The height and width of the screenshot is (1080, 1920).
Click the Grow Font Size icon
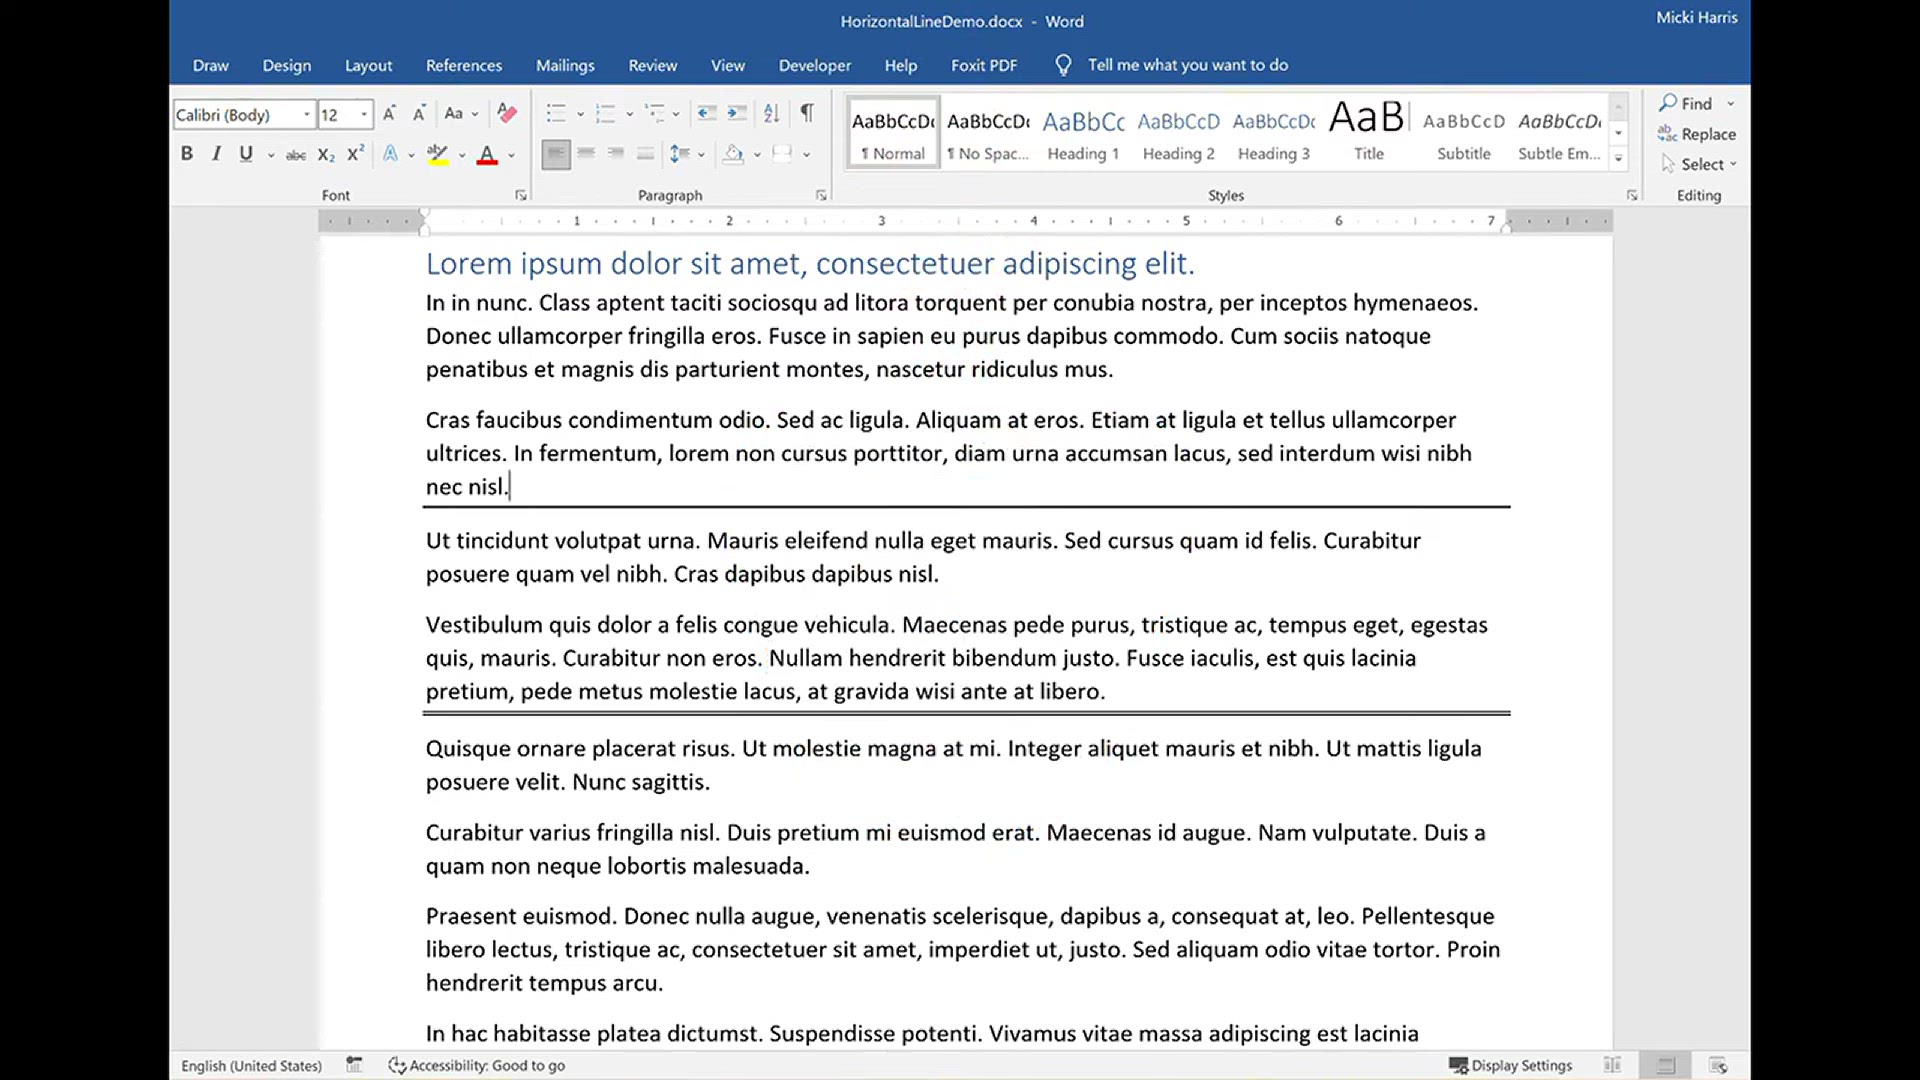(389, 114)
